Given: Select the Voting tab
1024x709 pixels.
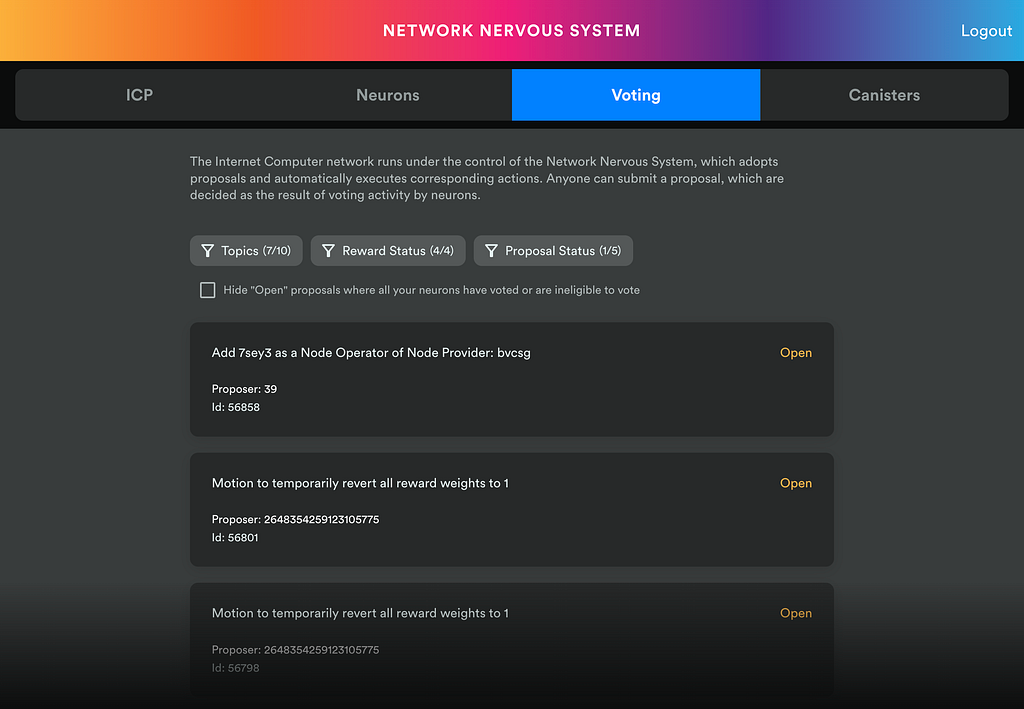Looking at the screenshot, I should 636,95.
